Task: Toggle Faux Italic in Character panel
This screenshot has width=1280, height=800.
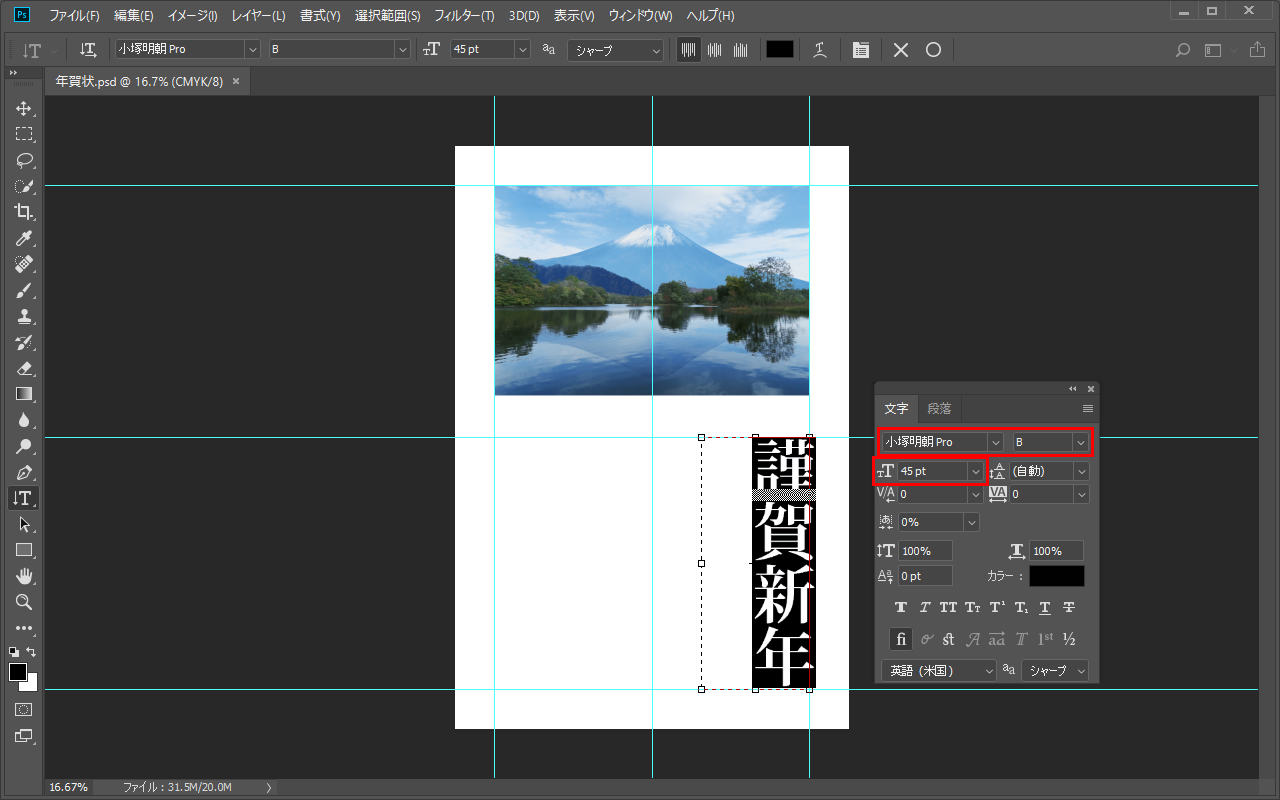Action: click(x=925, y=607)
